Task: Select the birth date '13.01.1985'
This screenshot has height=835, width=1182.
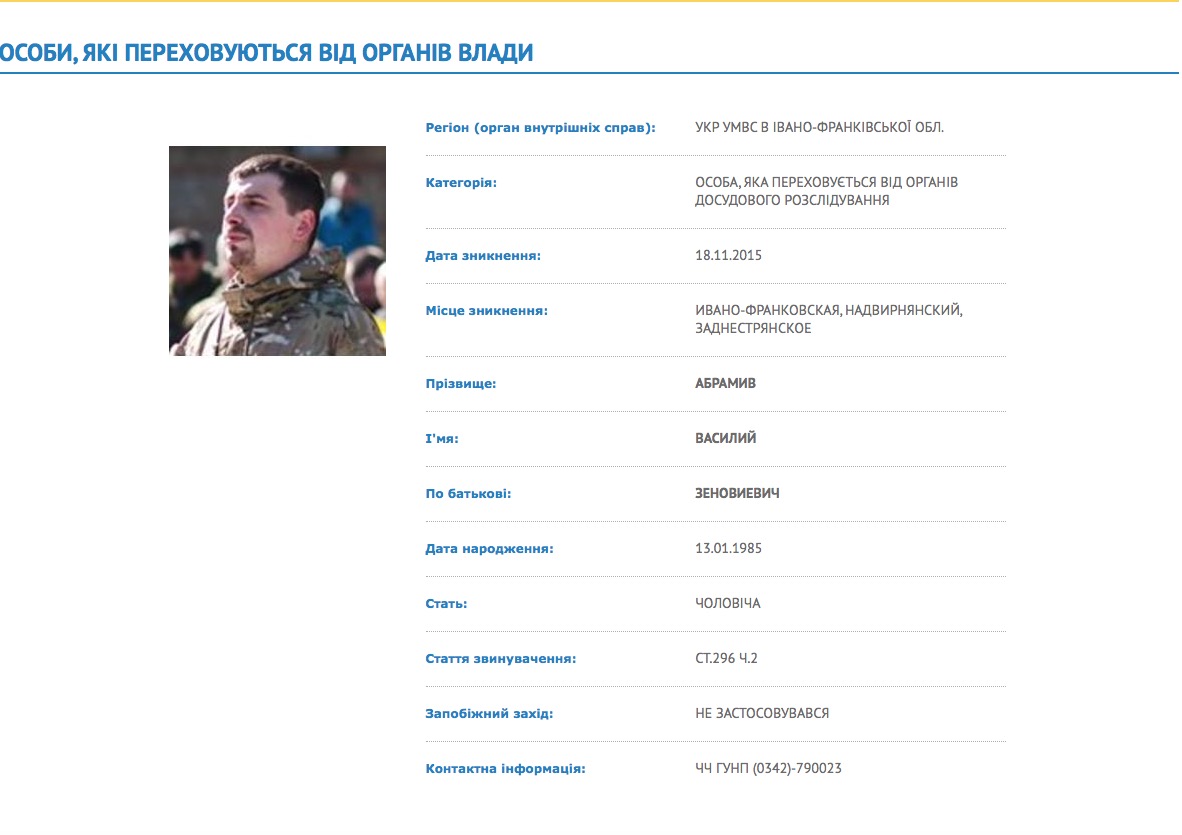Action: 728,549
